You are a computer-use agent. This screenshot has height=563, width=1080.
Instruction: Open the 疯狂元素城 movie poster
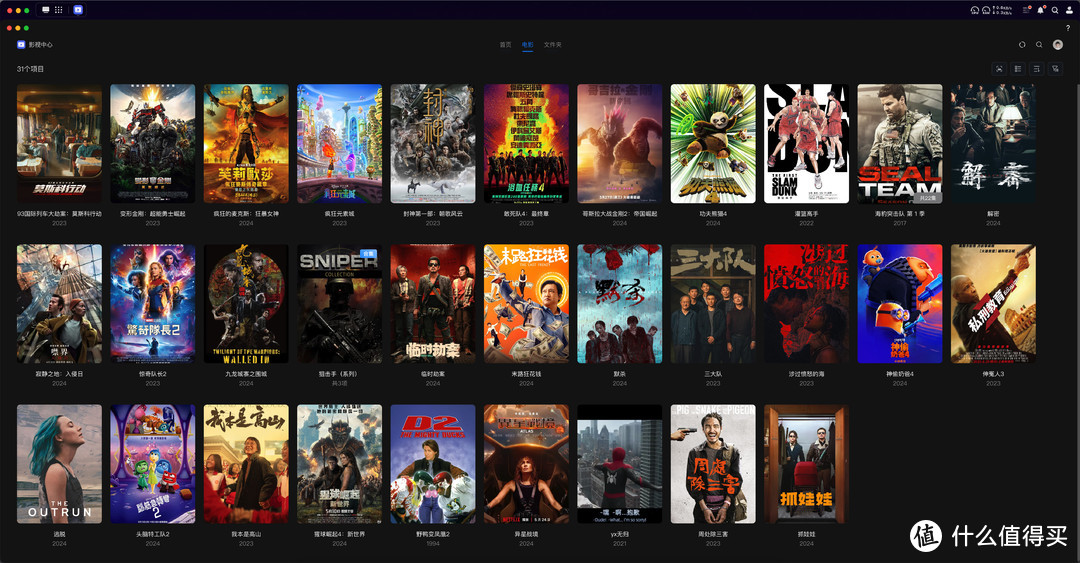point(340,143)
